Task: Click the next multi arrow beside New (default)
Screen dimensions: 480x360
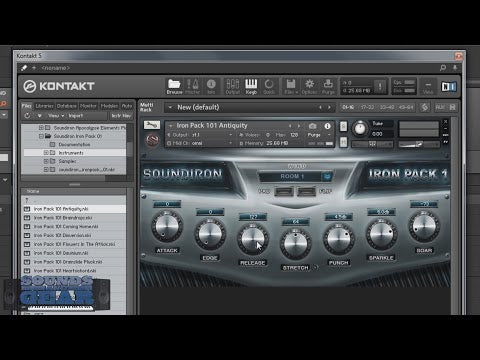Action: pyautogui.click(x=329, y=107)
